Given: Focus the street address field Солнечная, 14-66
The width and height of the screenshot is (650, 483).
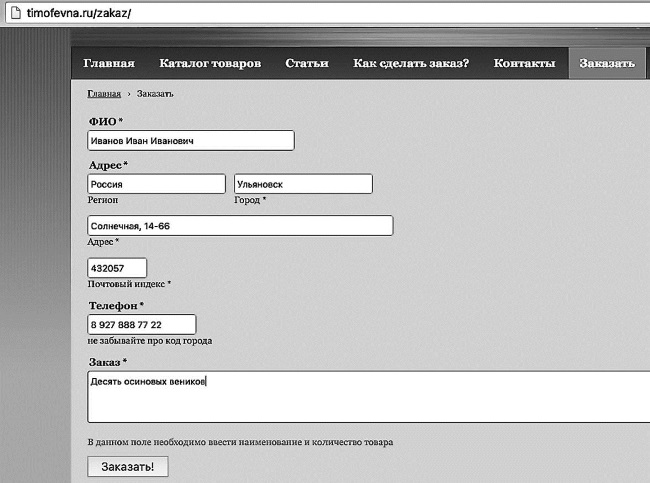Looking at the screenshot, I should click(240, 226).
